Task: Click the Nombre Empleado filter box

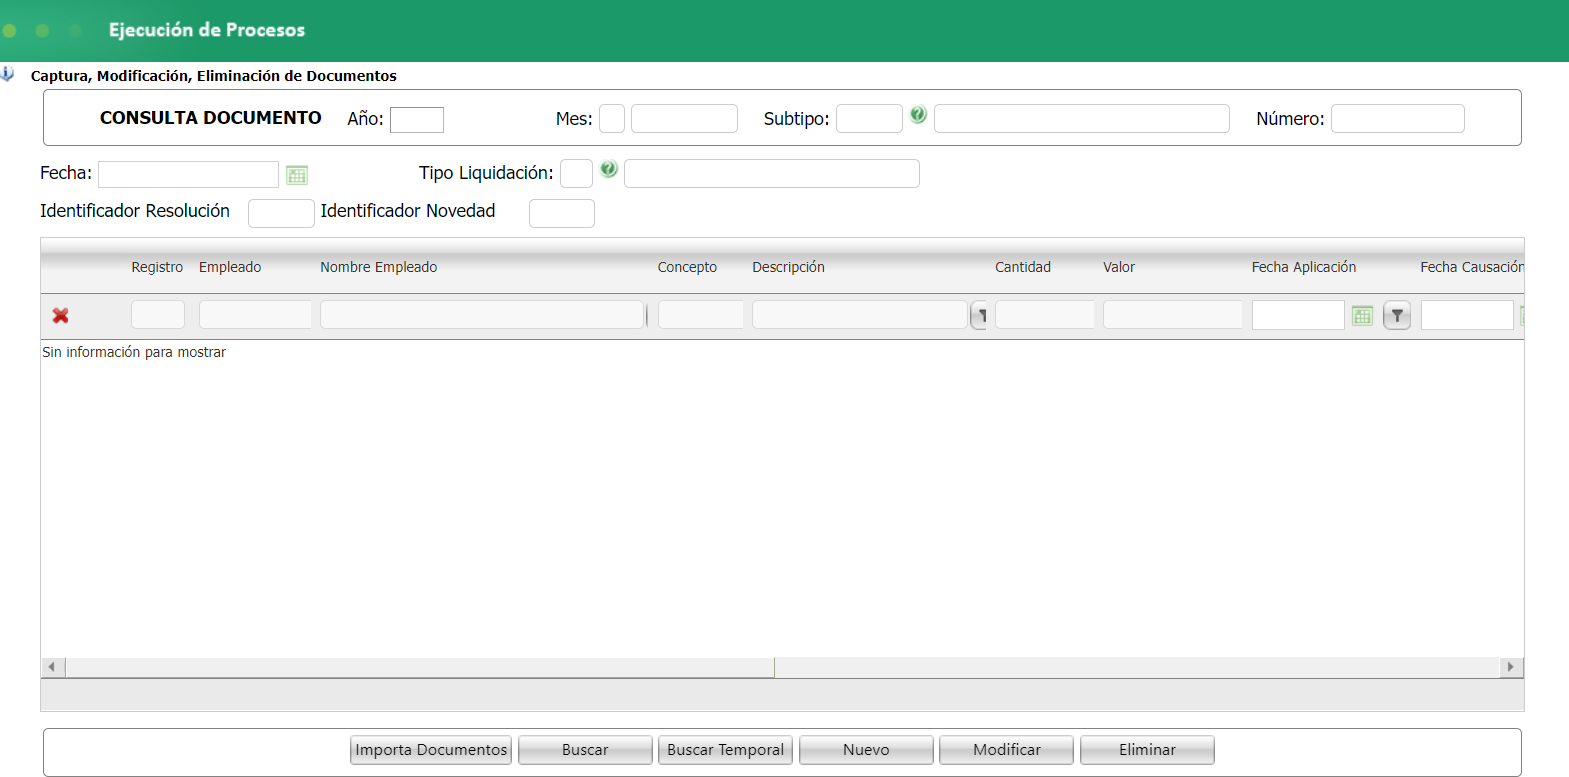Action: click(482, 315)
